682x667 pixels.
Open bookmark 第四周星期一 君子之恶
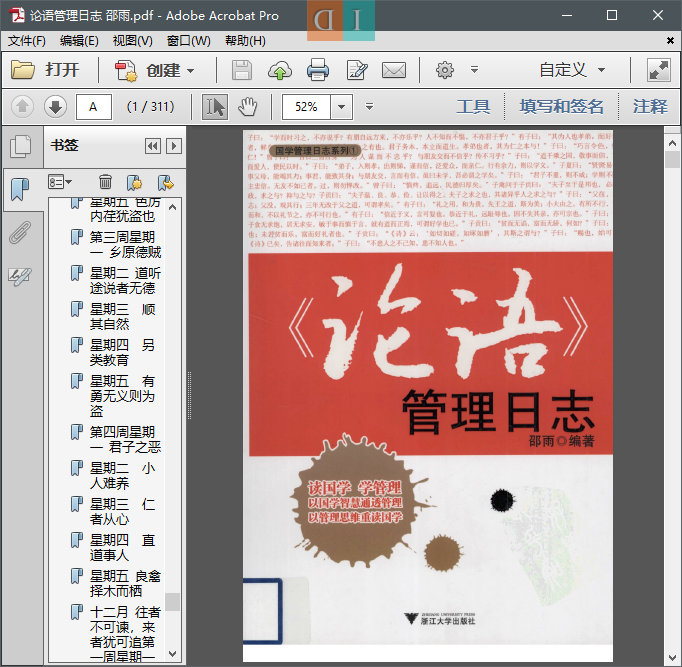125,439
